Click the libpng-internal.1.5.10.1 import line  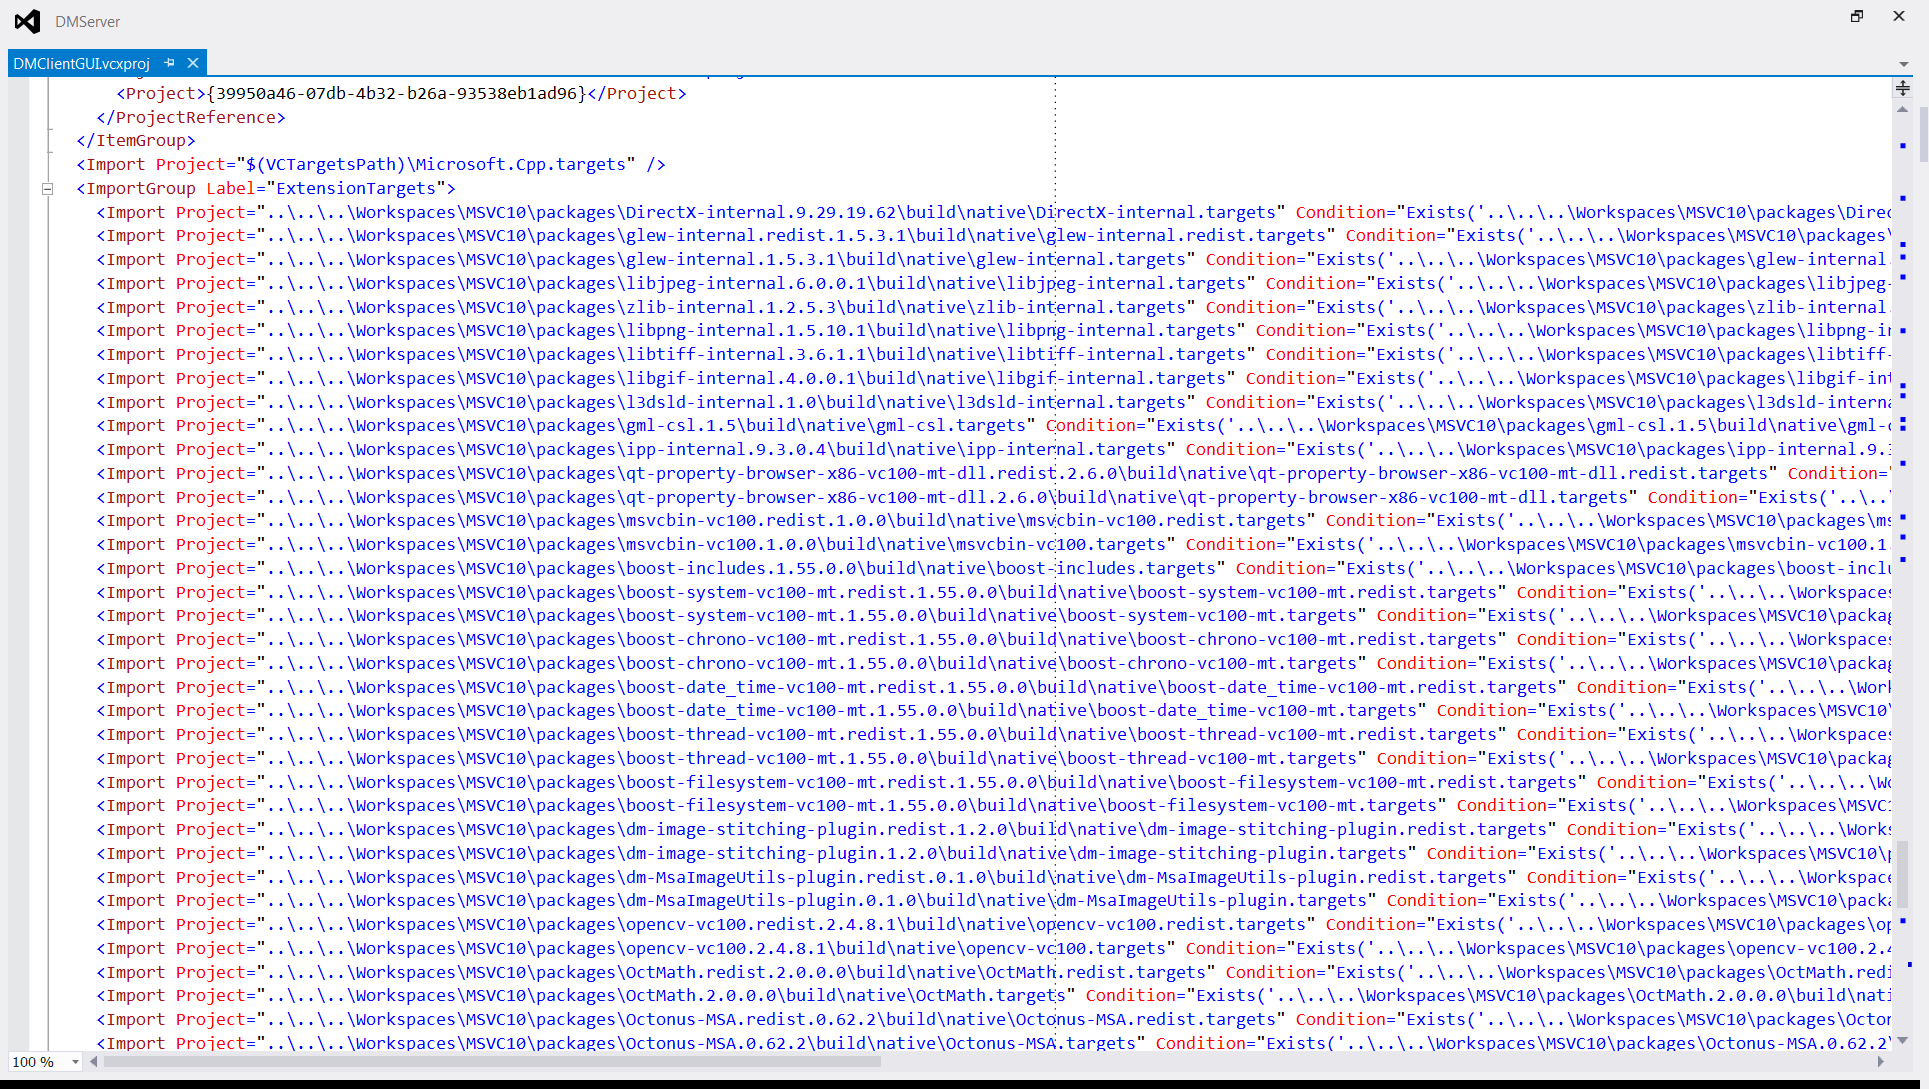(x=993, y=330)
